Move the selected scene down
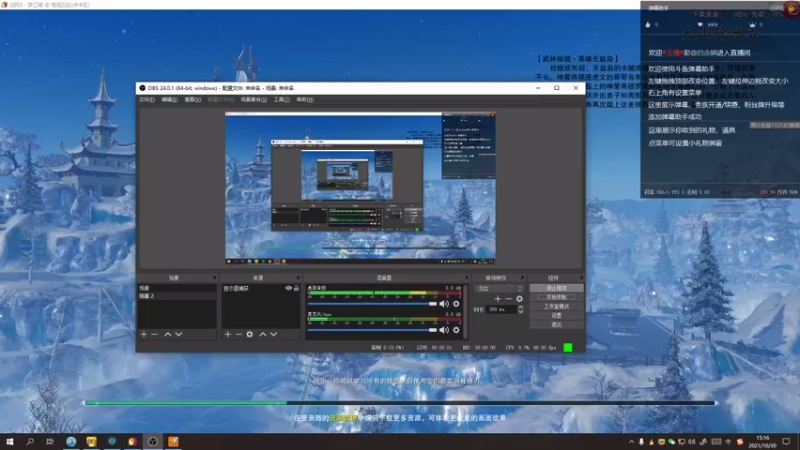The height and width of the screenshot is (450, 800). click(179, 334)
